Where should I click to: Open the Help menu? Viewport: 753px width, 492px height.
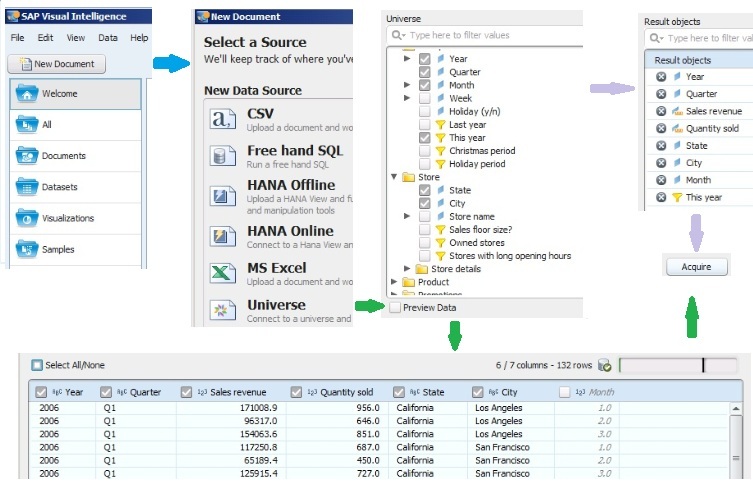coord(139,38)
